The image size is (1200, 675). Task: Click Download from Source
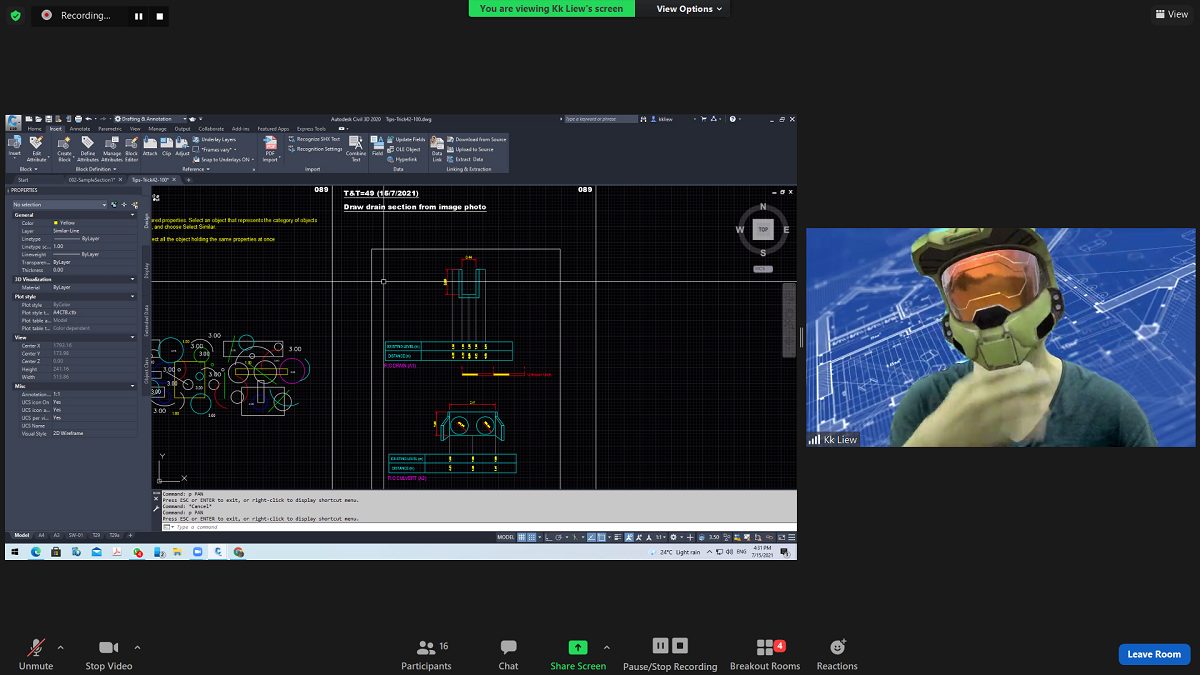pyautogui.click(x=476, y=139)
